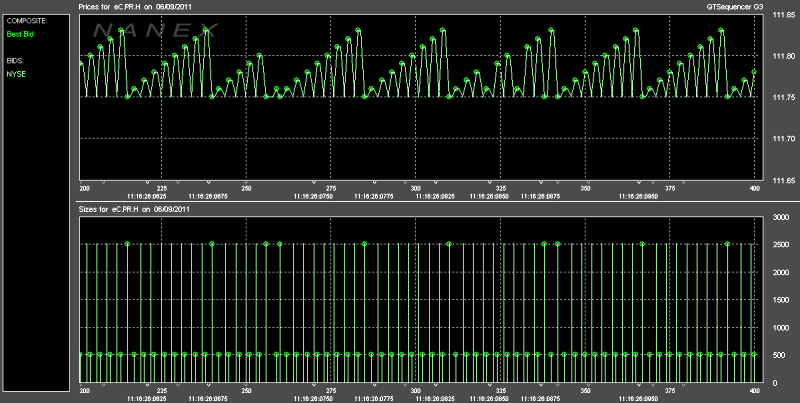Click the Sizes for eC.PR.H chart title
The height and width of the screenshot is (403, 800).
point(134,209)
